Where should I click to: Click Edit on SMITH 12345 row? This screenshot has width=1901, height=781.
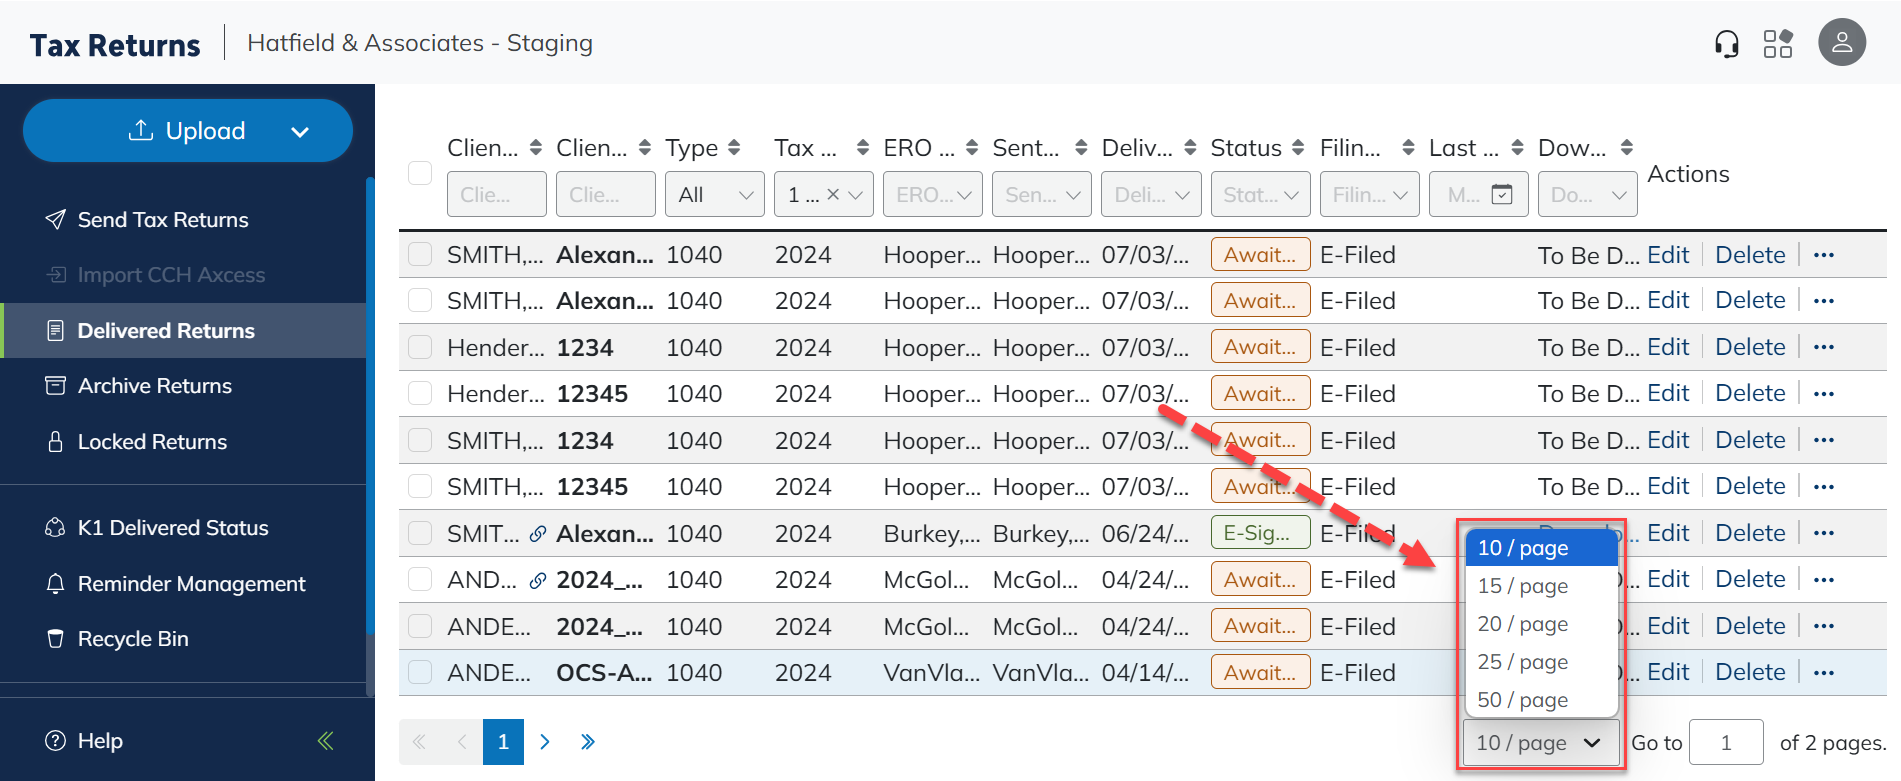1667,487
